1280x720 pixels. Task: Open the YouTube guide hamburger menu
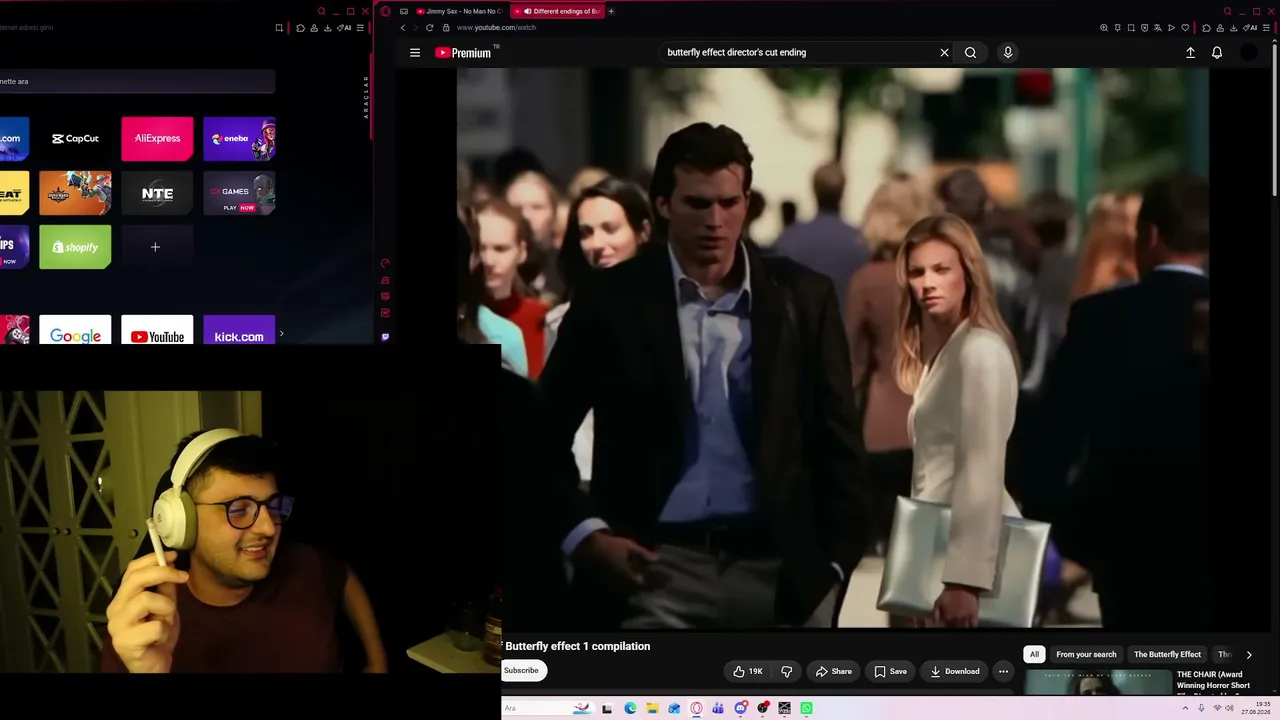pos(415,53)
